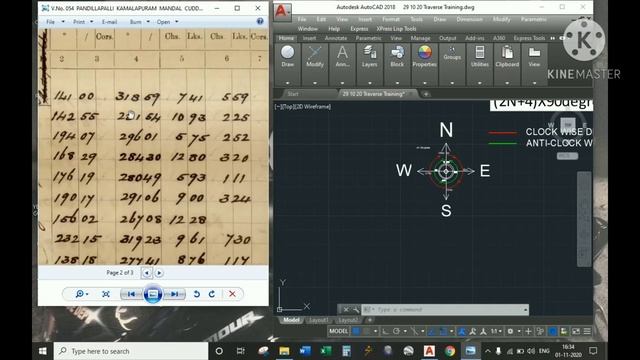Switch to the Start drawing tab
Viewport: 640px width, 360px height.
[x=293, y=94]
